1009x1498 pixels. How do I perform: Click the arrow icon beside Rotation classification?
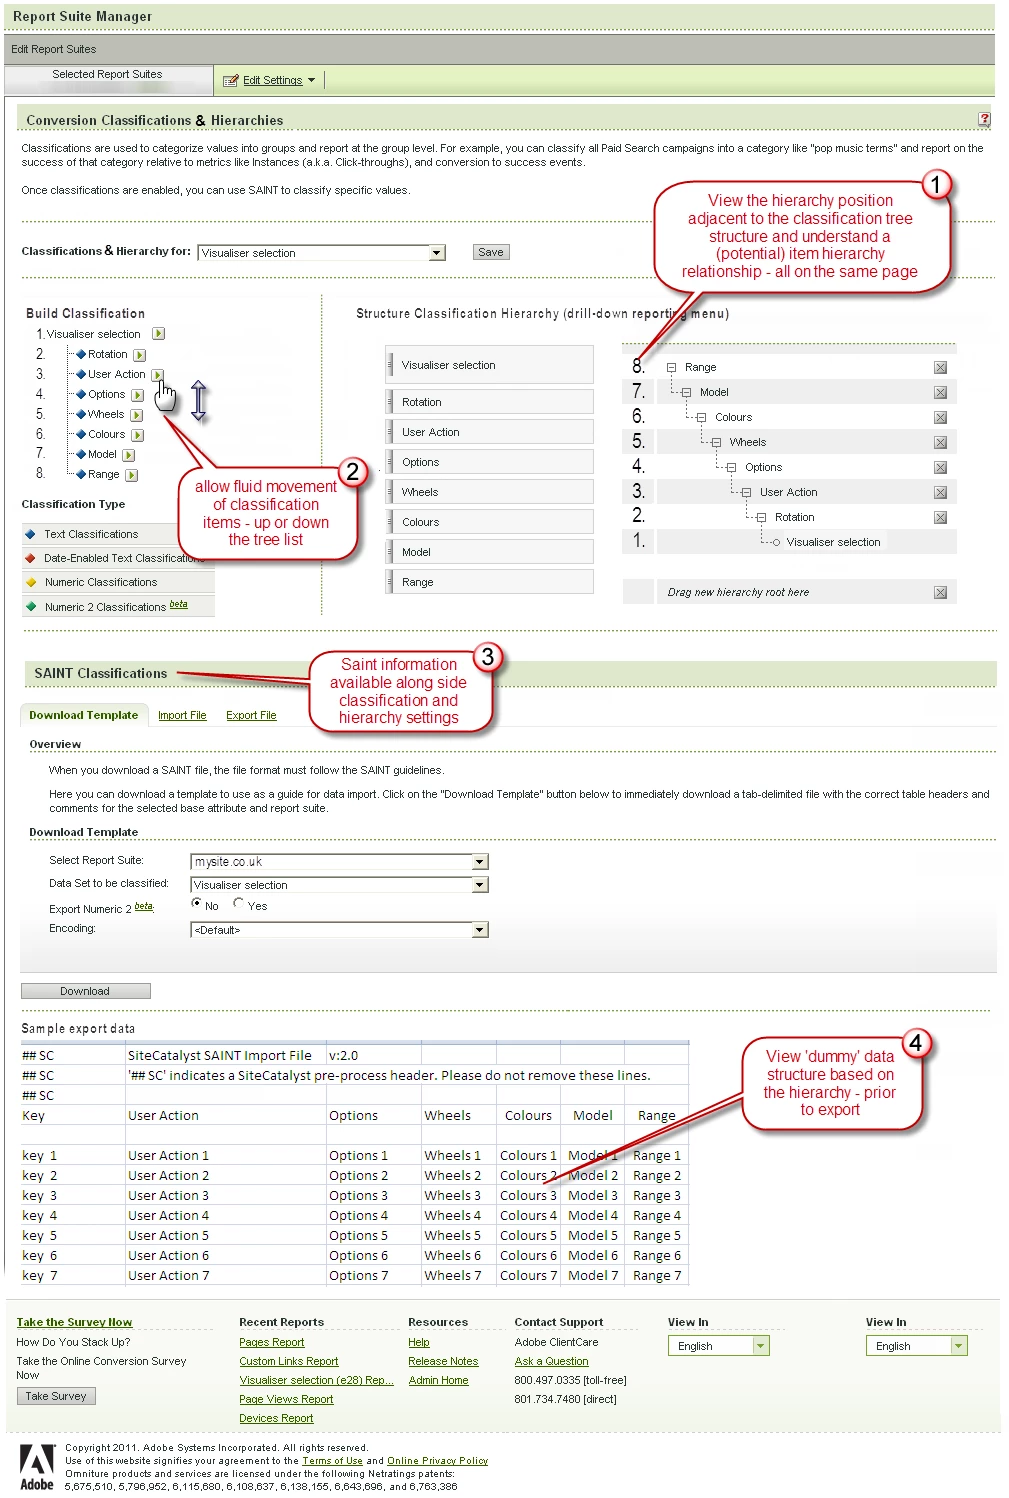pos(140,355)
